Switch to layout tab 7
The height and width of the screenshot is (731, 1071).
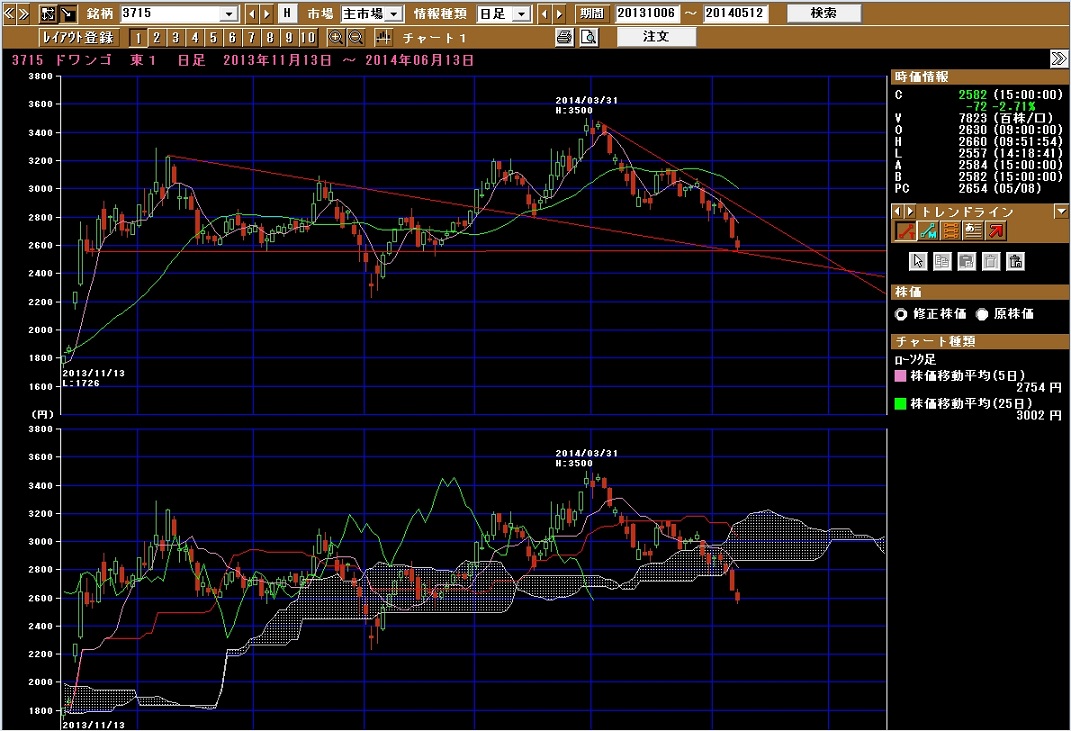click(x=251, y=38)
